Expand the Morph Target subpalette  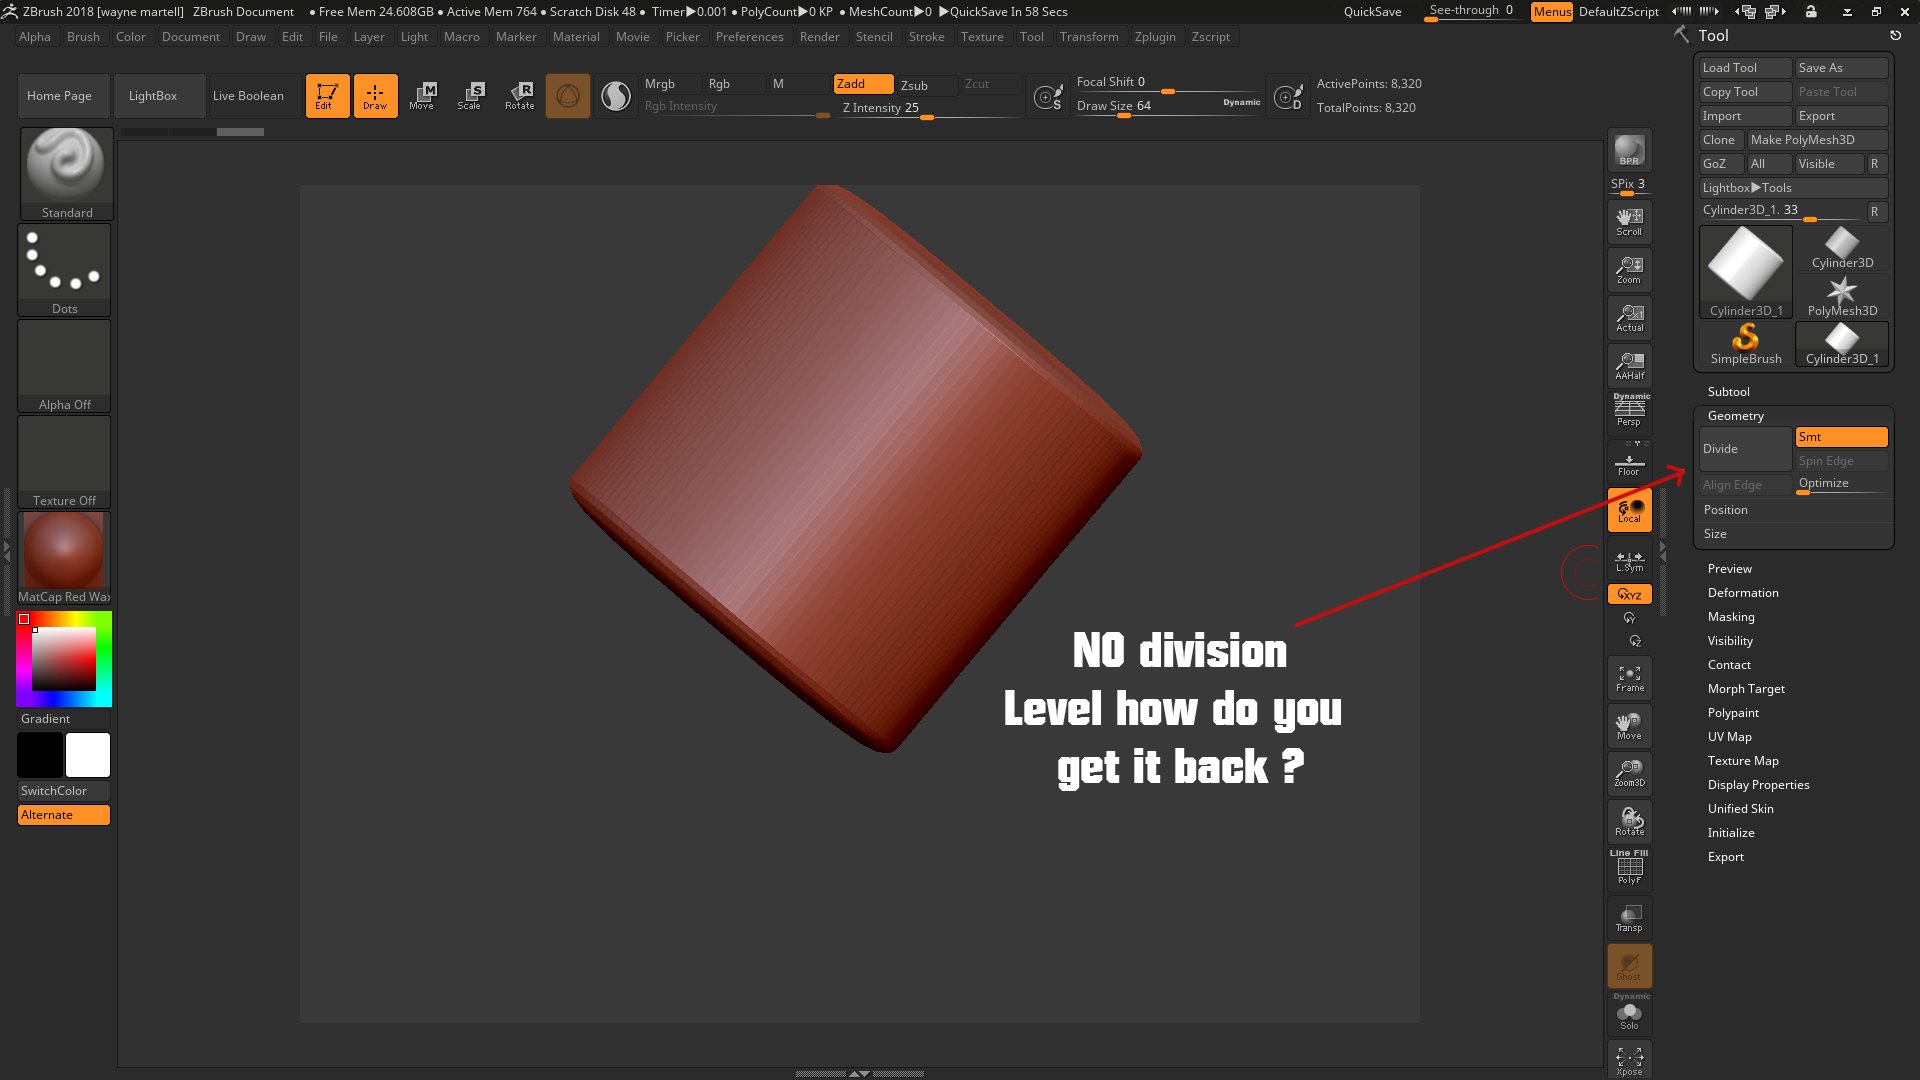pos(1745,689)
